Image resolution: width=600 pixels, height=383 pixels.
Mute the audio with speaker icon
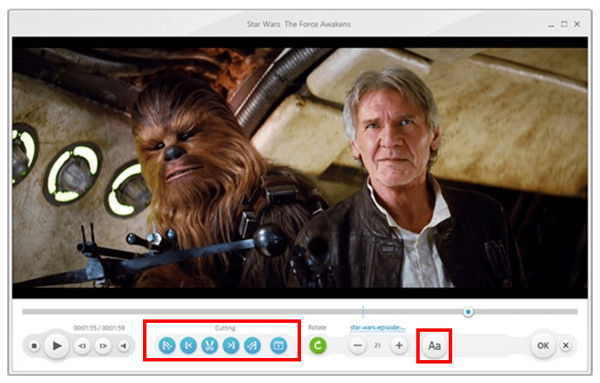[x=123, y=346]
